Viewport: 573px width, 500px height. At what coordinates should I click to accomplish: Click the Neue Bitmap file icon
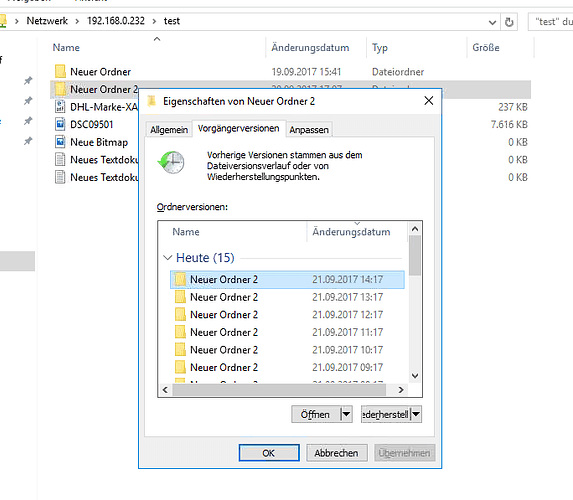tap(60, 142)
